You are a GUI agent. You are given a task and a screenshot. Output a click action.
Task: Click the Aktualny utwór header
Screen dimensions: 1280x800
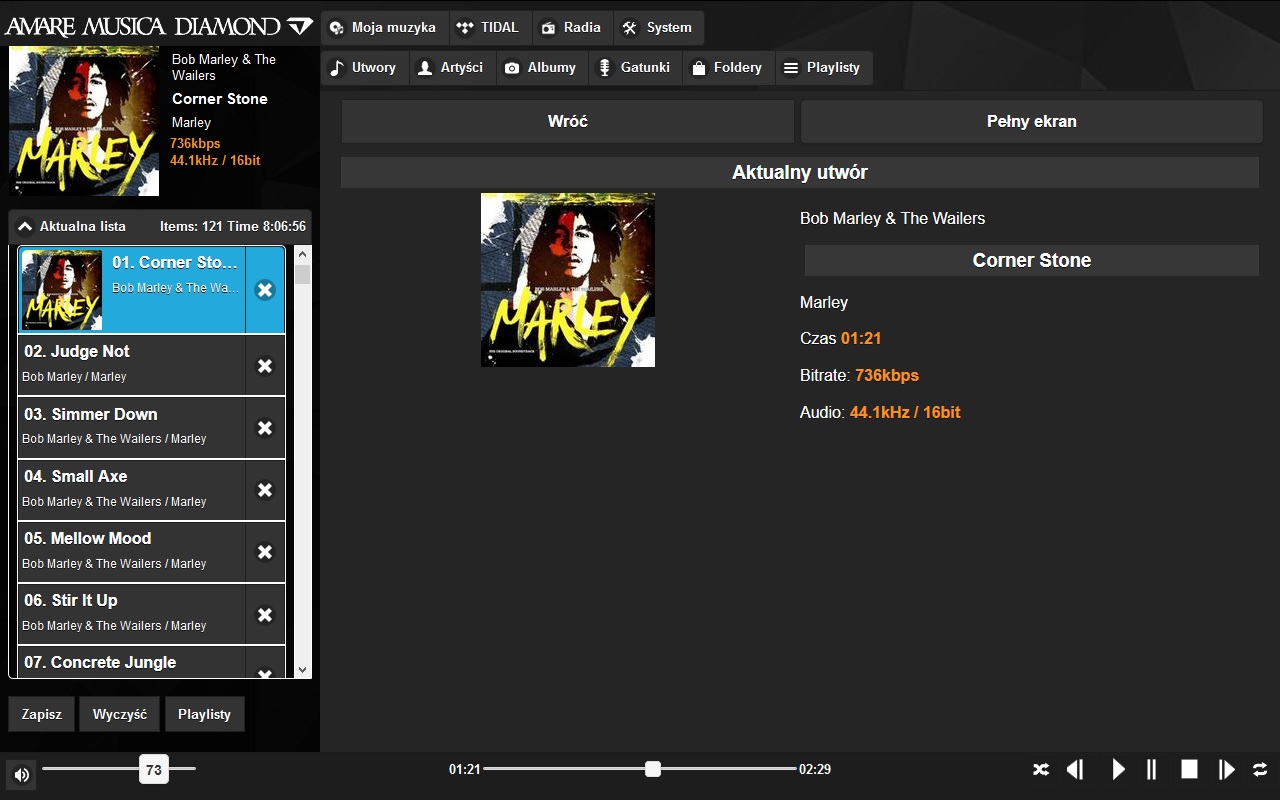pyautogui.click(x=800, y=172)
